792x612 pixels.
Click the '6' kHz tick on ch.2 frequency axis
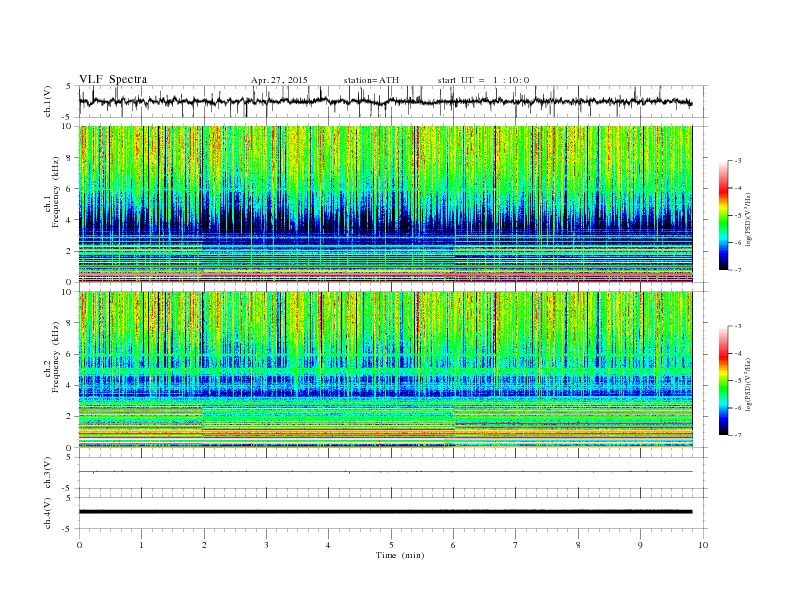pos(70,354)
